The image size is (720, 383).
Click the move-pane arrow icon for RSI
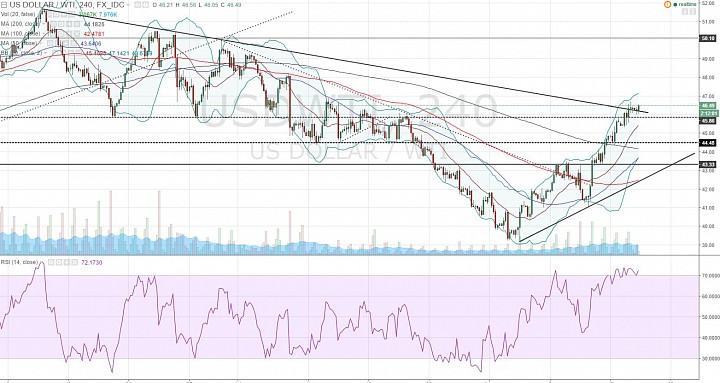(x=67, y=262)
